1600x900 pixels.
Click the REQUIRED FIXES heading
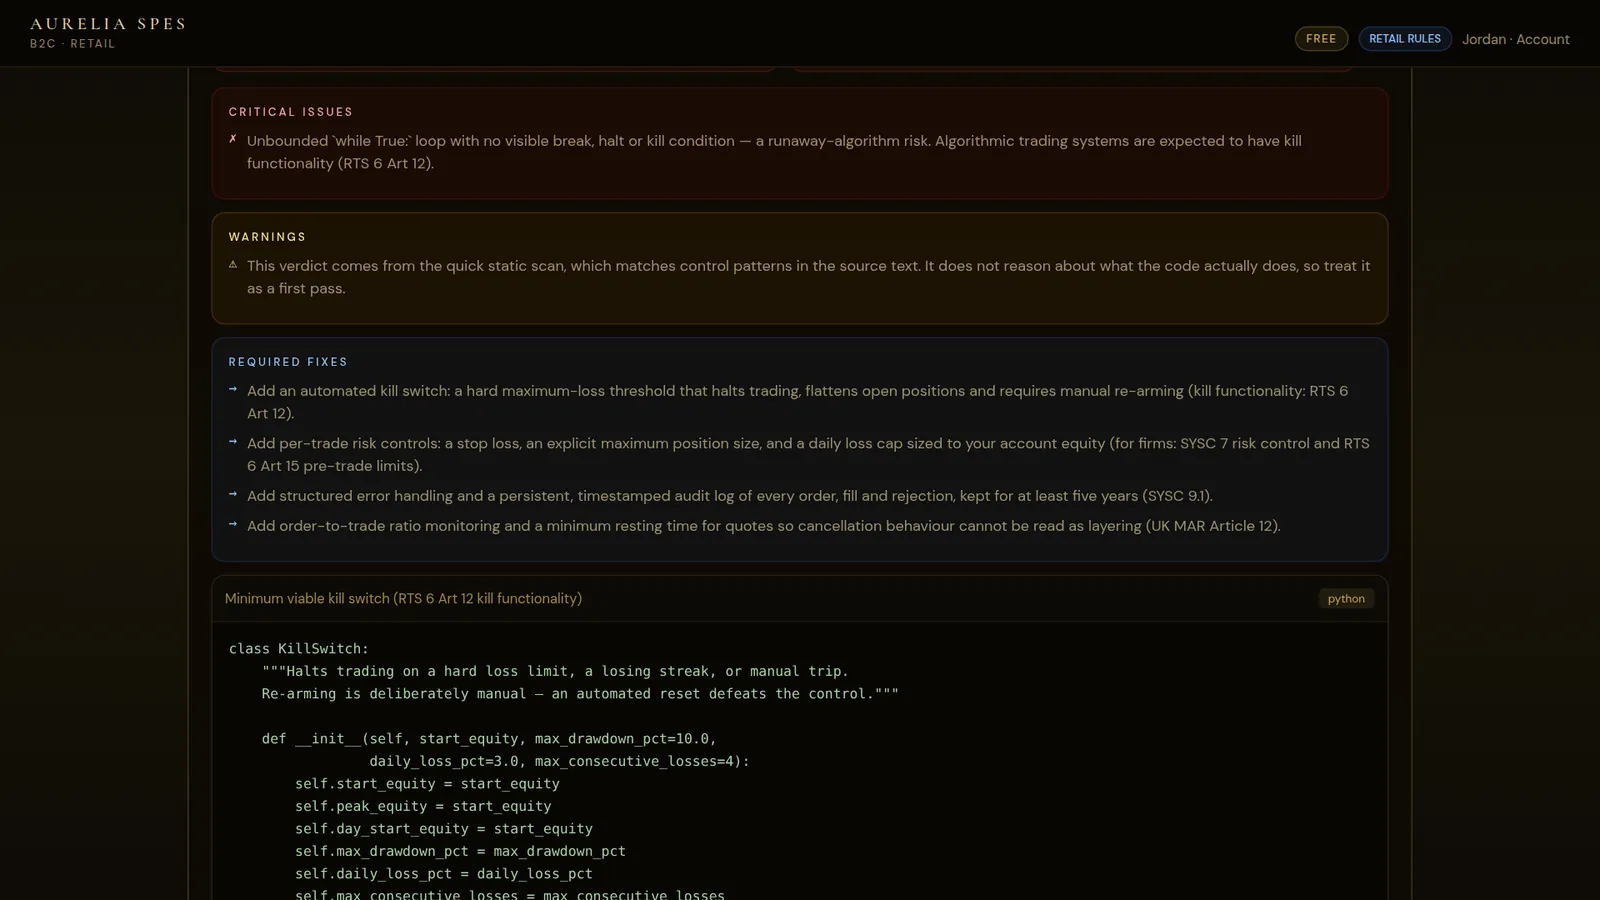[288, 362]
